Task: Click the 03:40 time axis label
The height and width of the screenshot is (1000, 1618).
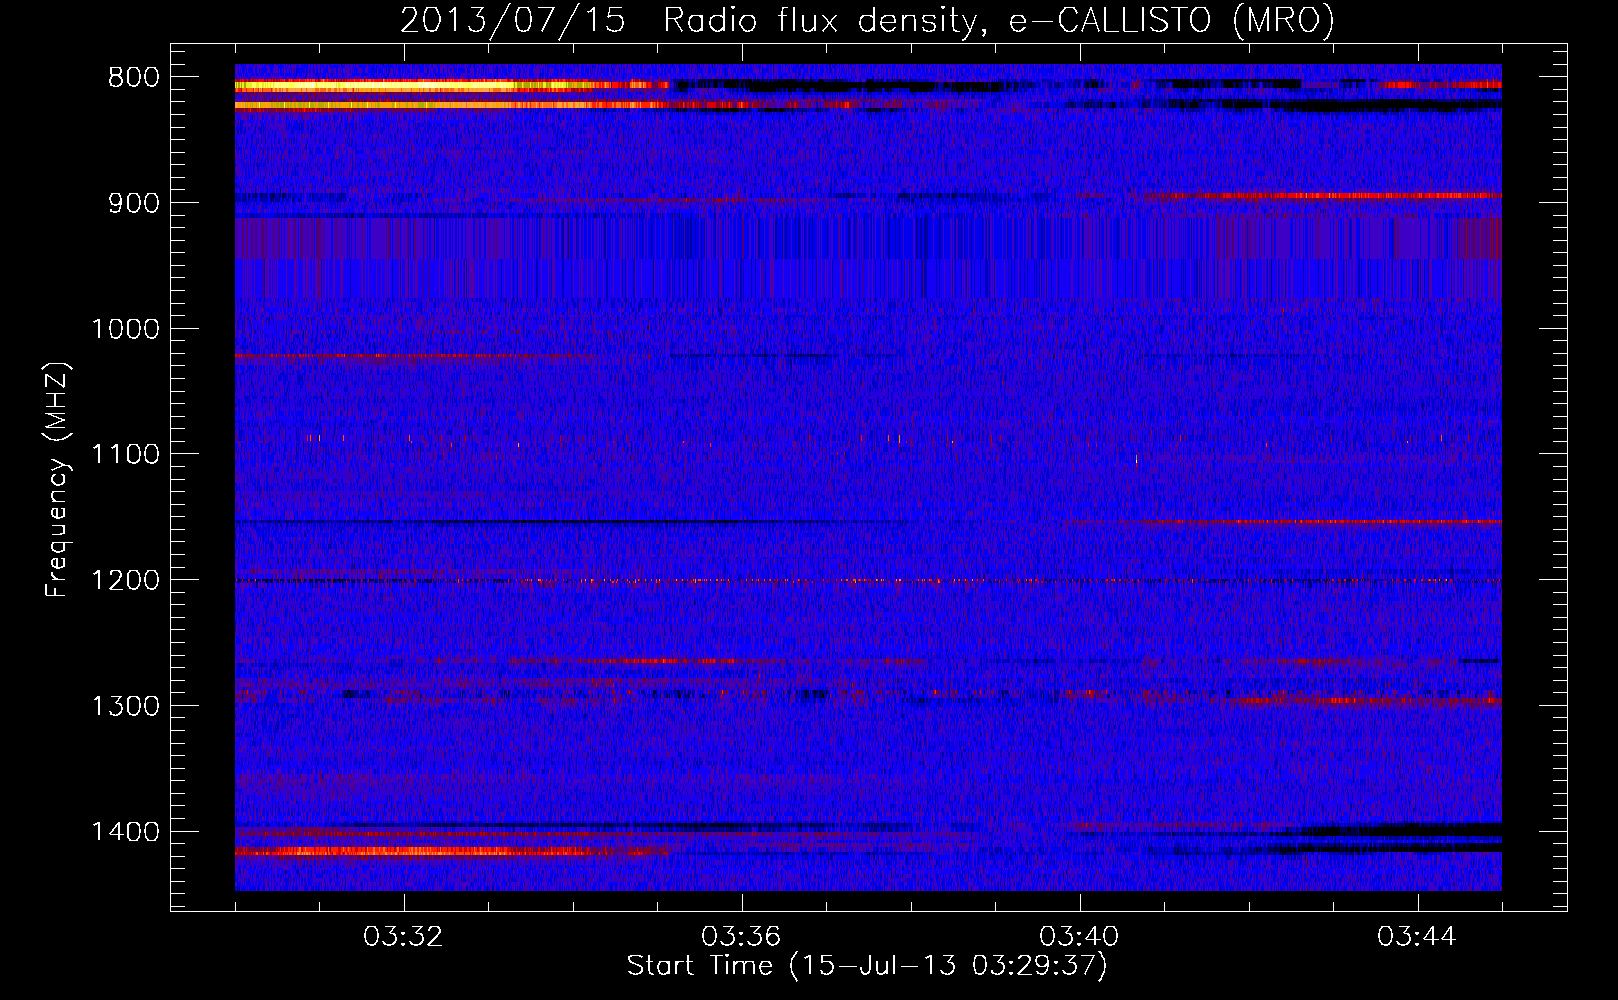Action: click(1080, 937)
